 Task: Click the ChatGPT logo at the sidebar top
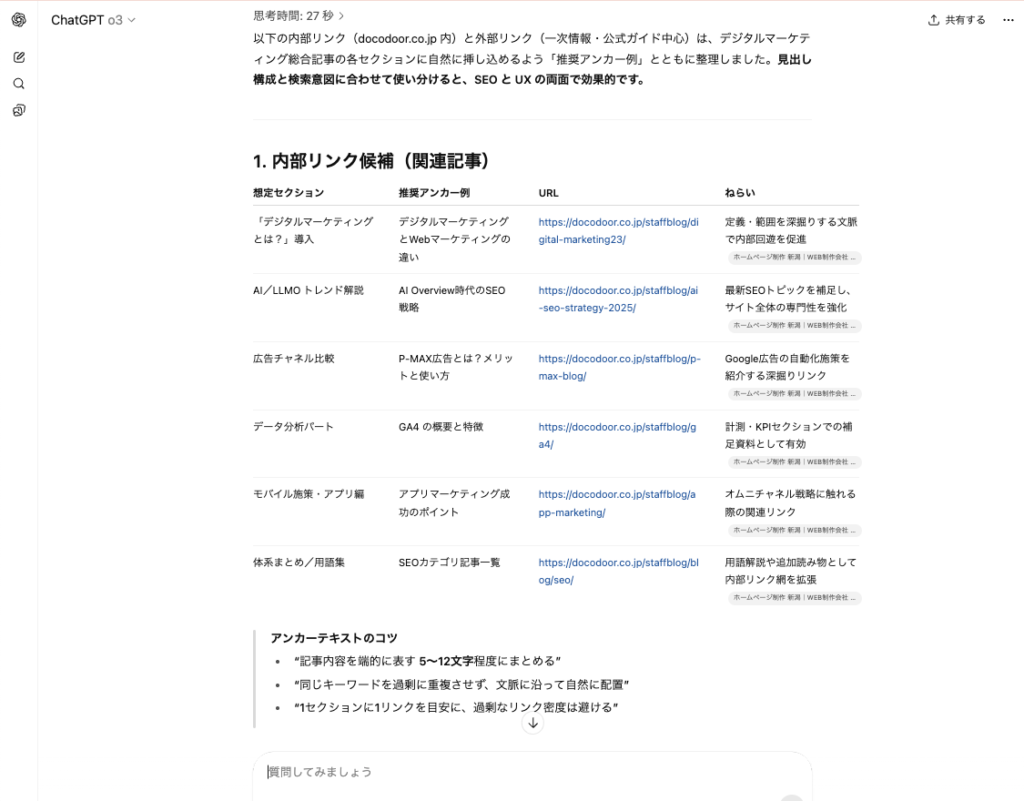click(x=18, y=20)
